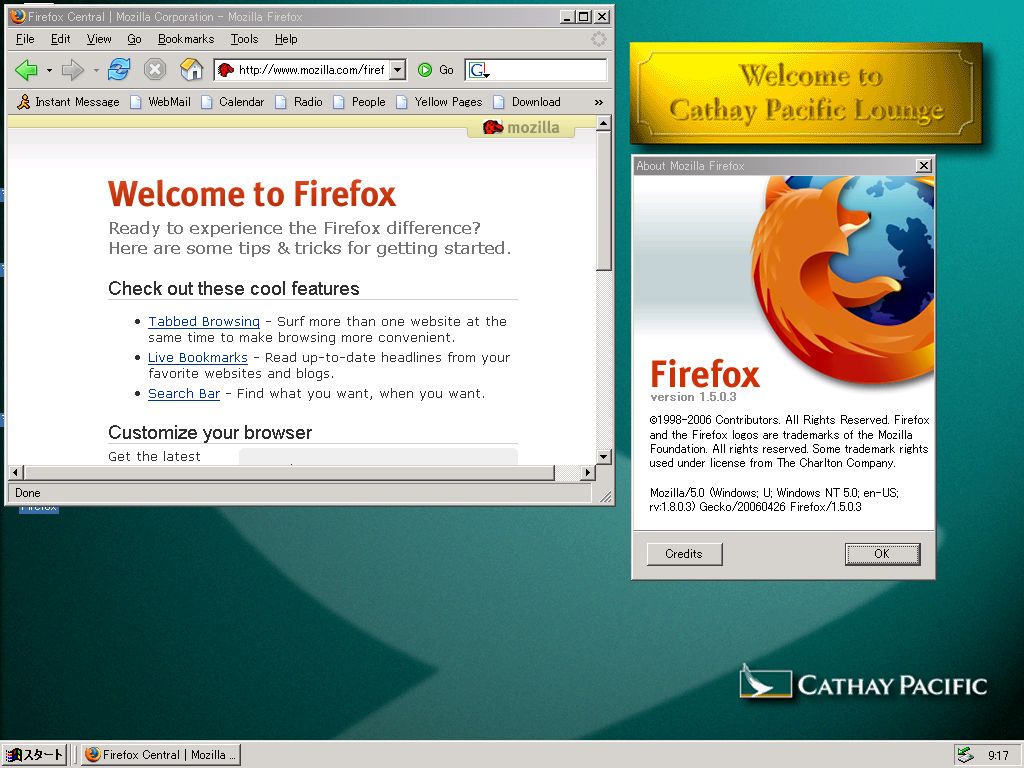1024x768 pixels.
Task: Click the green Go button icon
Action: tap(424, 70)
